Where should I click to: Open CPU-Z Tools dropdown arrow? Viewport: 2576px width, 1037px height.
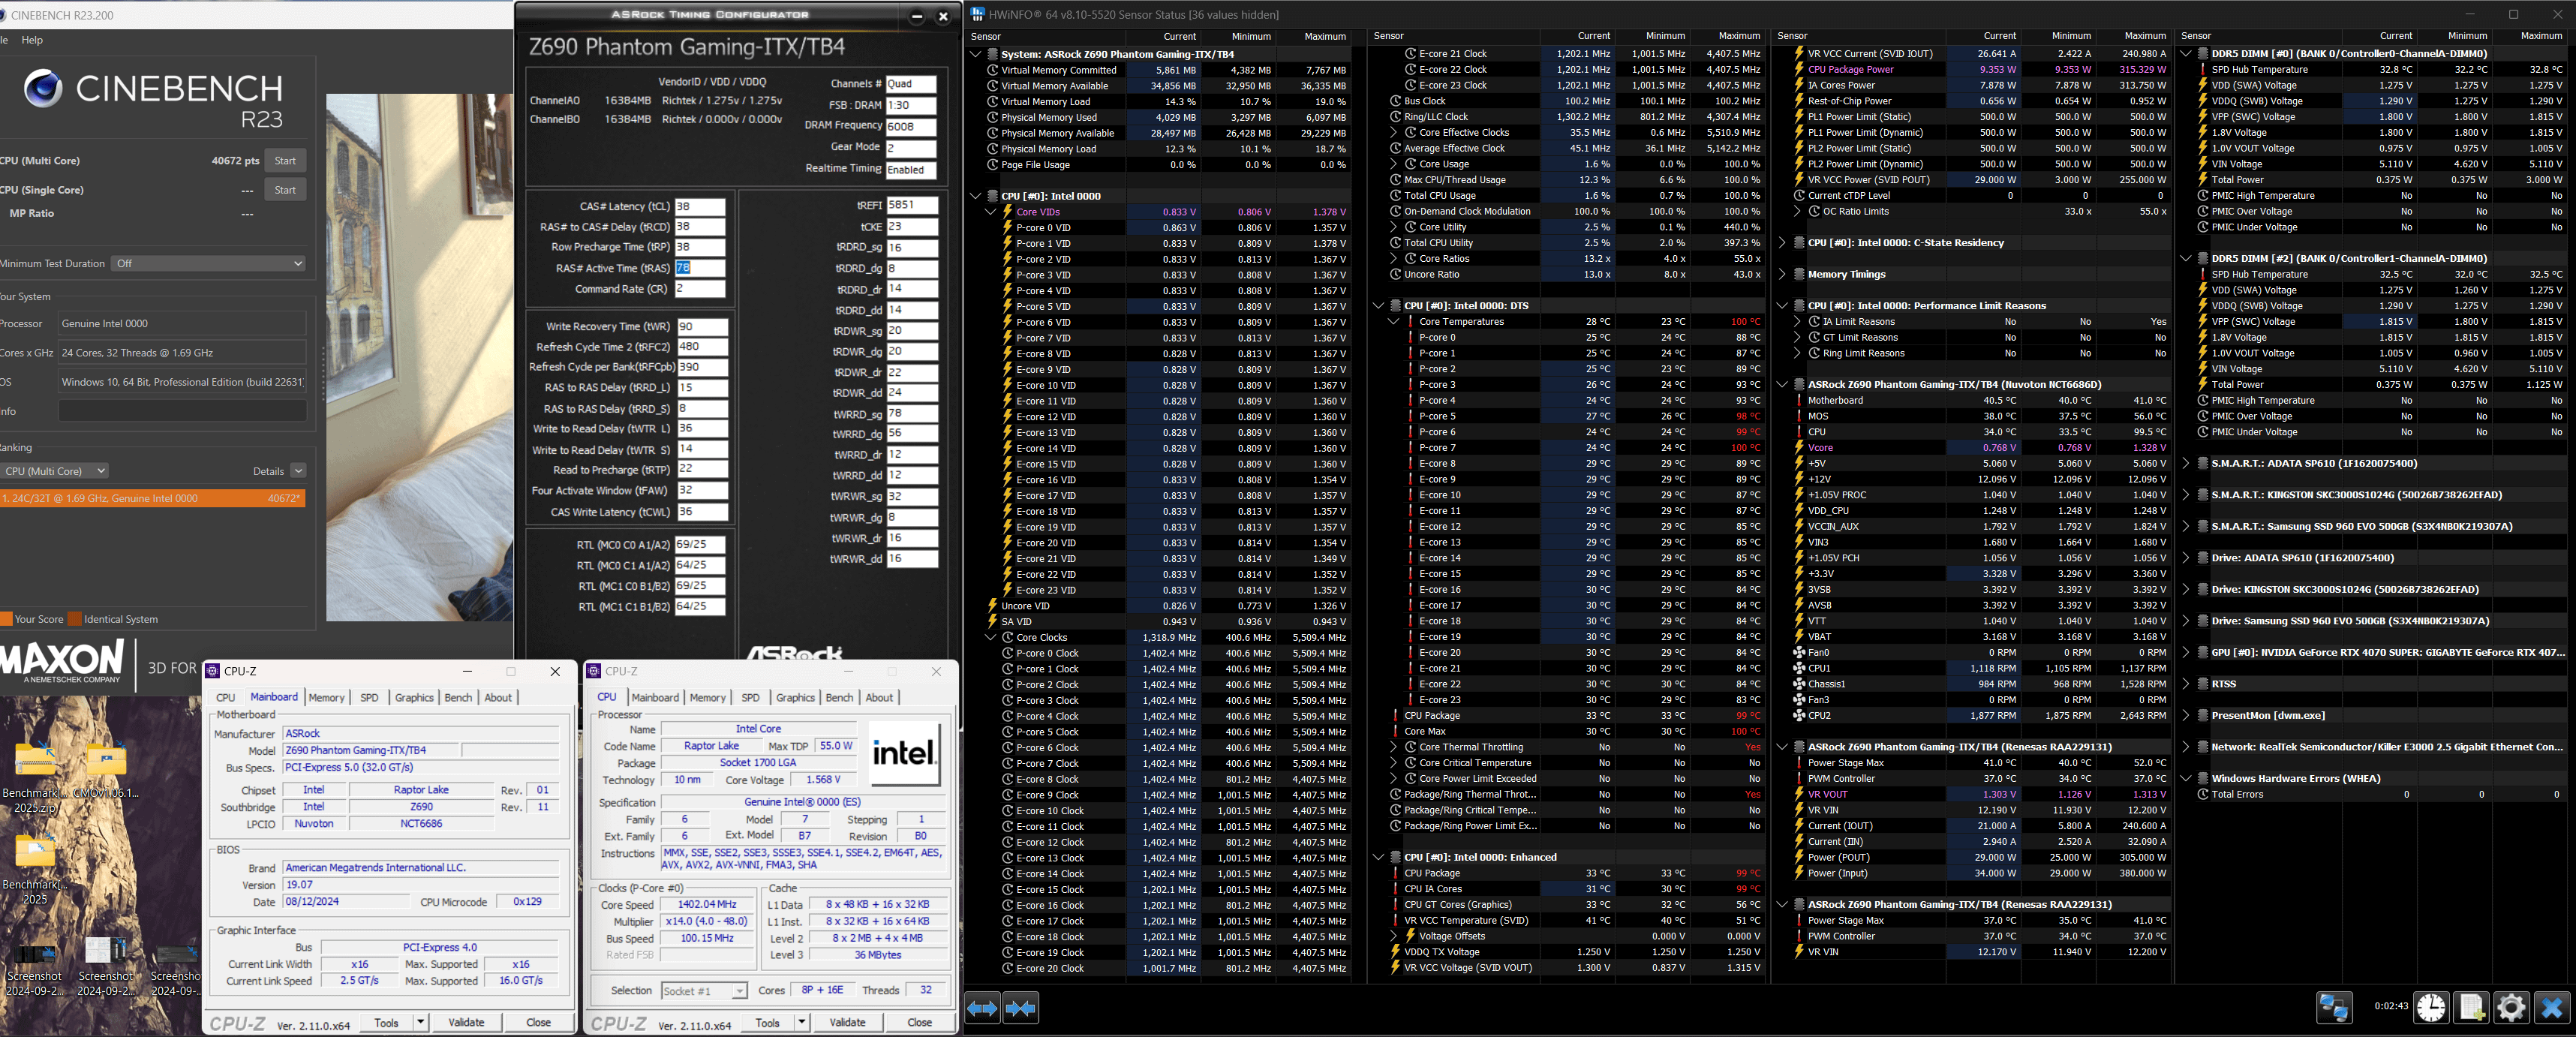tap(802, 1022)
